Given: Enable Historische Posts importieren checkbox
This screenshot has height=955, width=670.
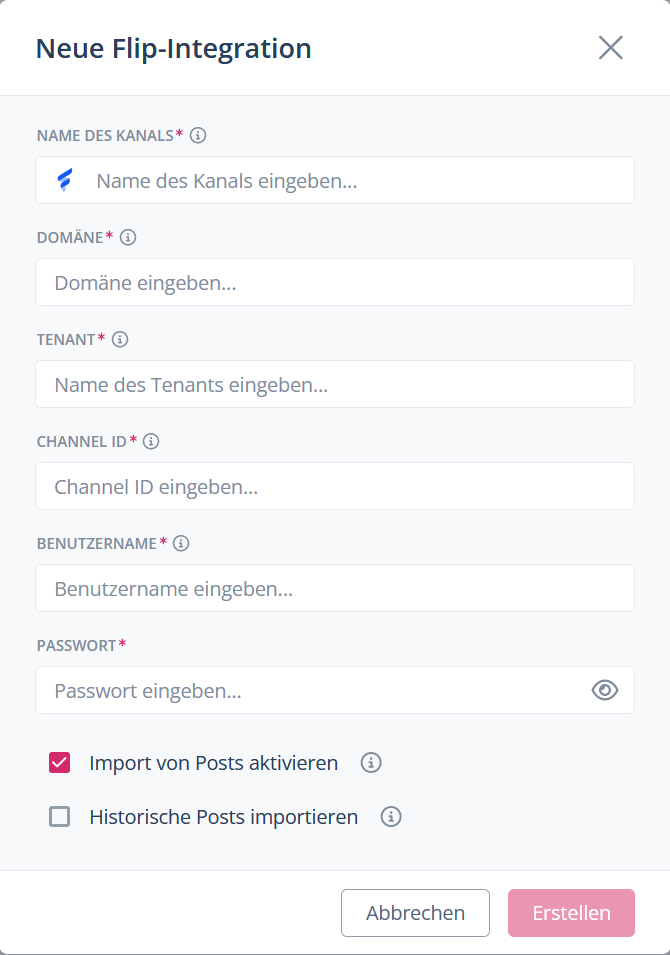Looking at the screenshot, I should pos(60,817).
